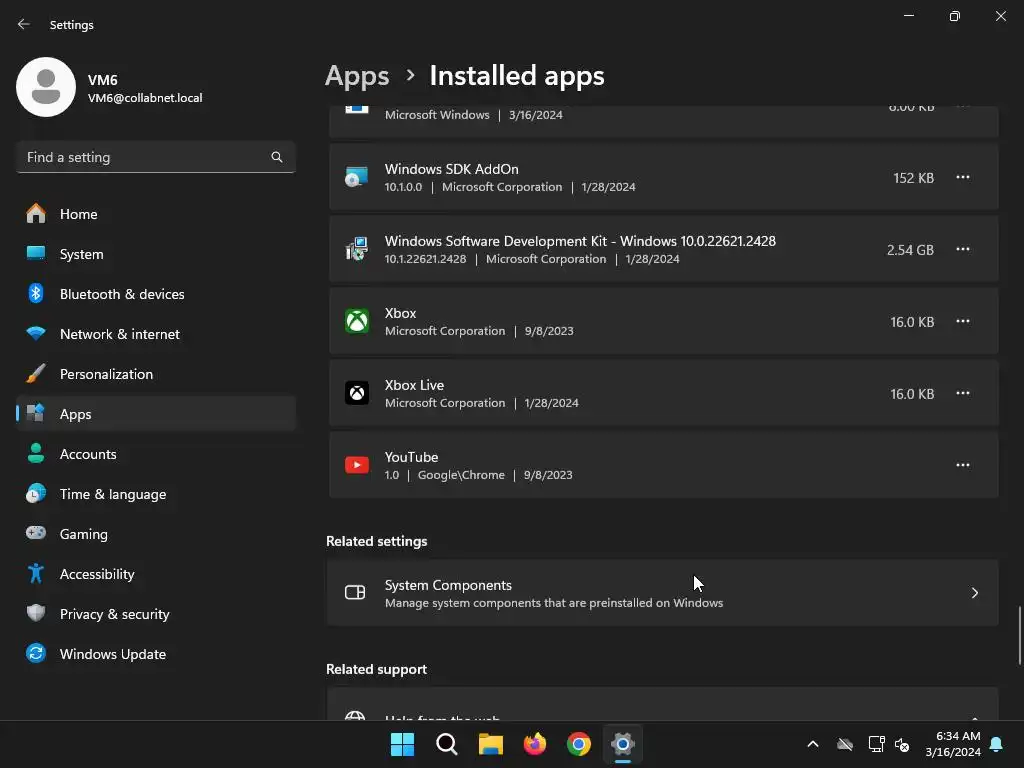The width and height of the screenshot is (1024, 768).
Task: Open Accounts settings
Action: 156,454
